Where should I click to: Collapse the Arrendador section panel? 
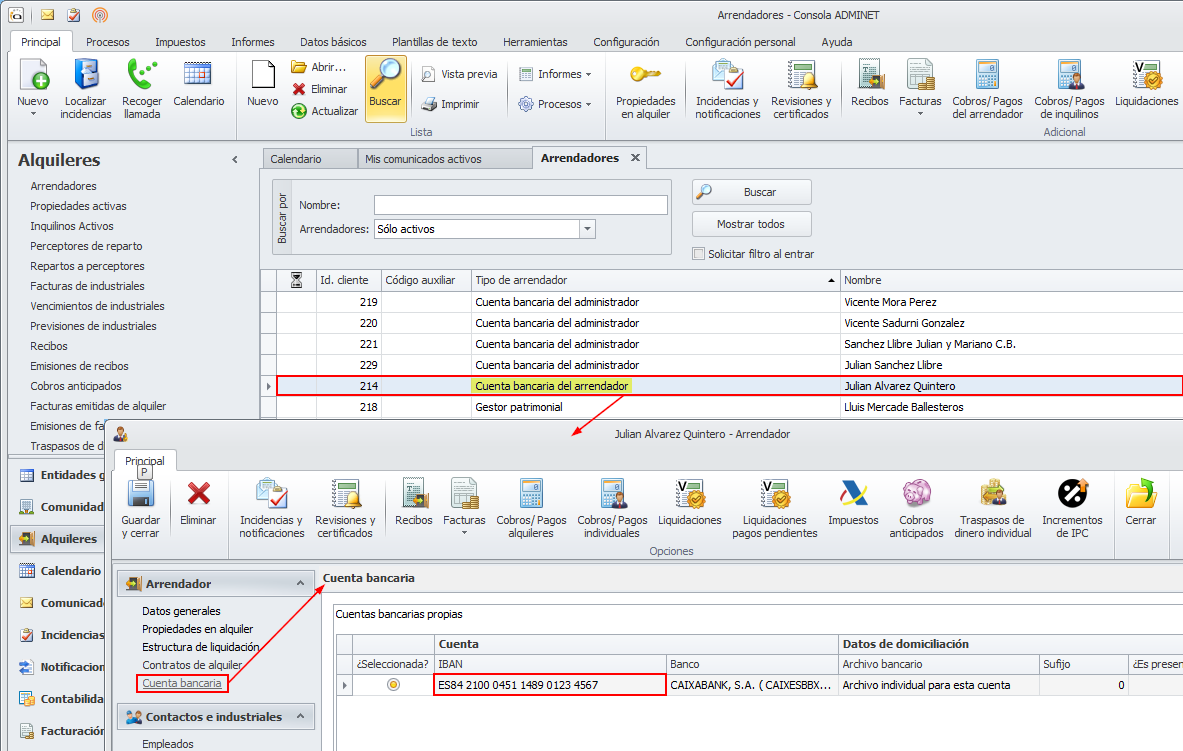[299, 584]
